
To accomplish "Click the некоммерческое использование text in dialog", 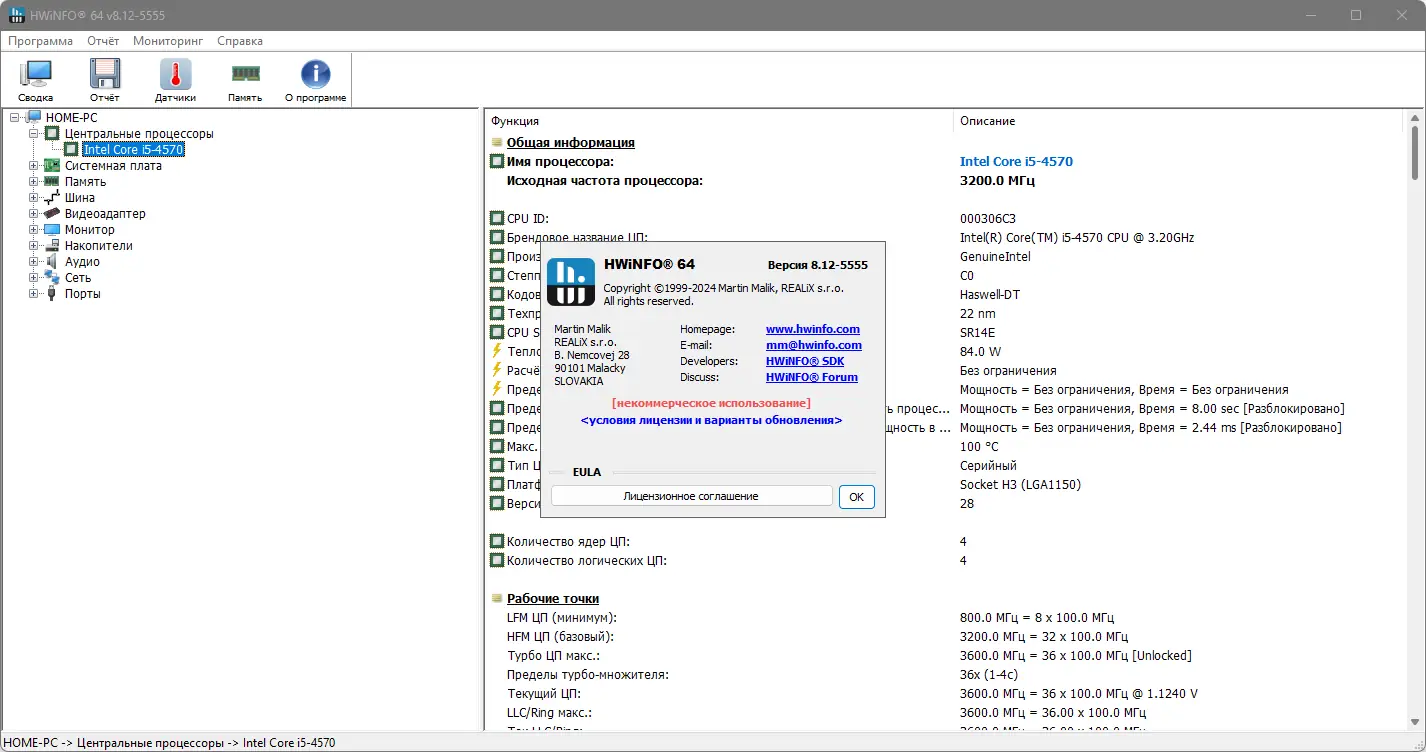I will [711, 403].
